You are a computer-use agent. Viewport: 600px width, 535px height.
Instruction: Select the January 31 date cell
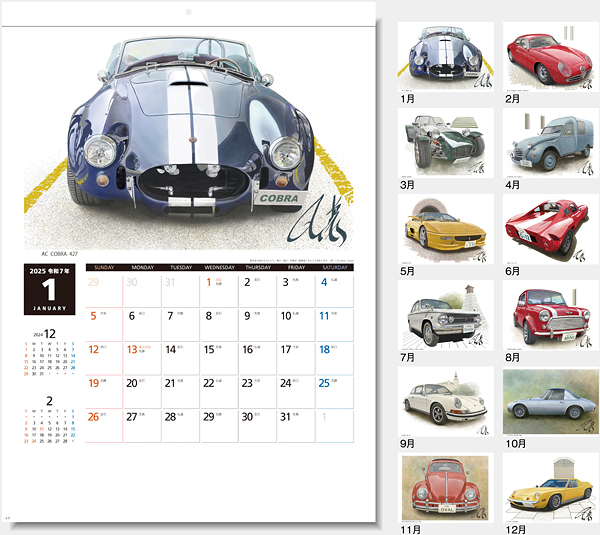click(x=297, y=426)
